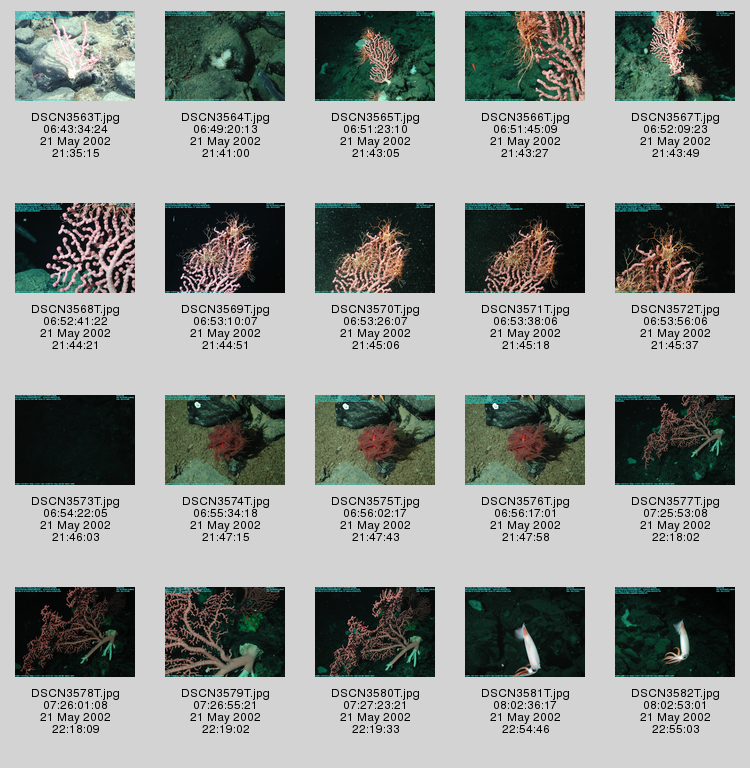The height and width of the screenshot is (768, 750).
Task: View the red anemone thumbnail DSCN3574T.jpg
Action: [x=225, y=440]
